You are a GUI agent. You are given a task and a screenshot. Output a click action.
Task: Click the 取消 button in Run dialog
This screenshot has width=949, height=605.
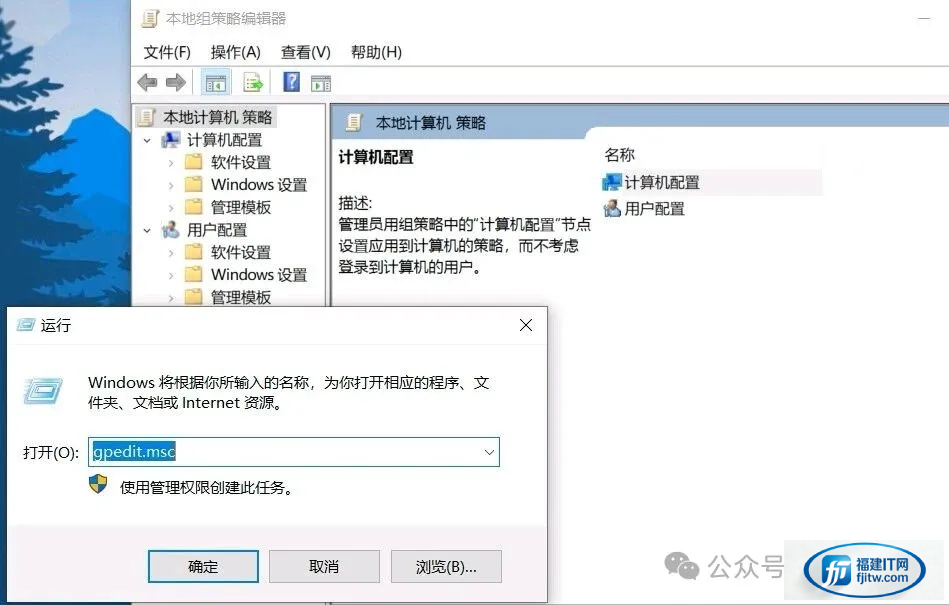[x=324, y=566]
